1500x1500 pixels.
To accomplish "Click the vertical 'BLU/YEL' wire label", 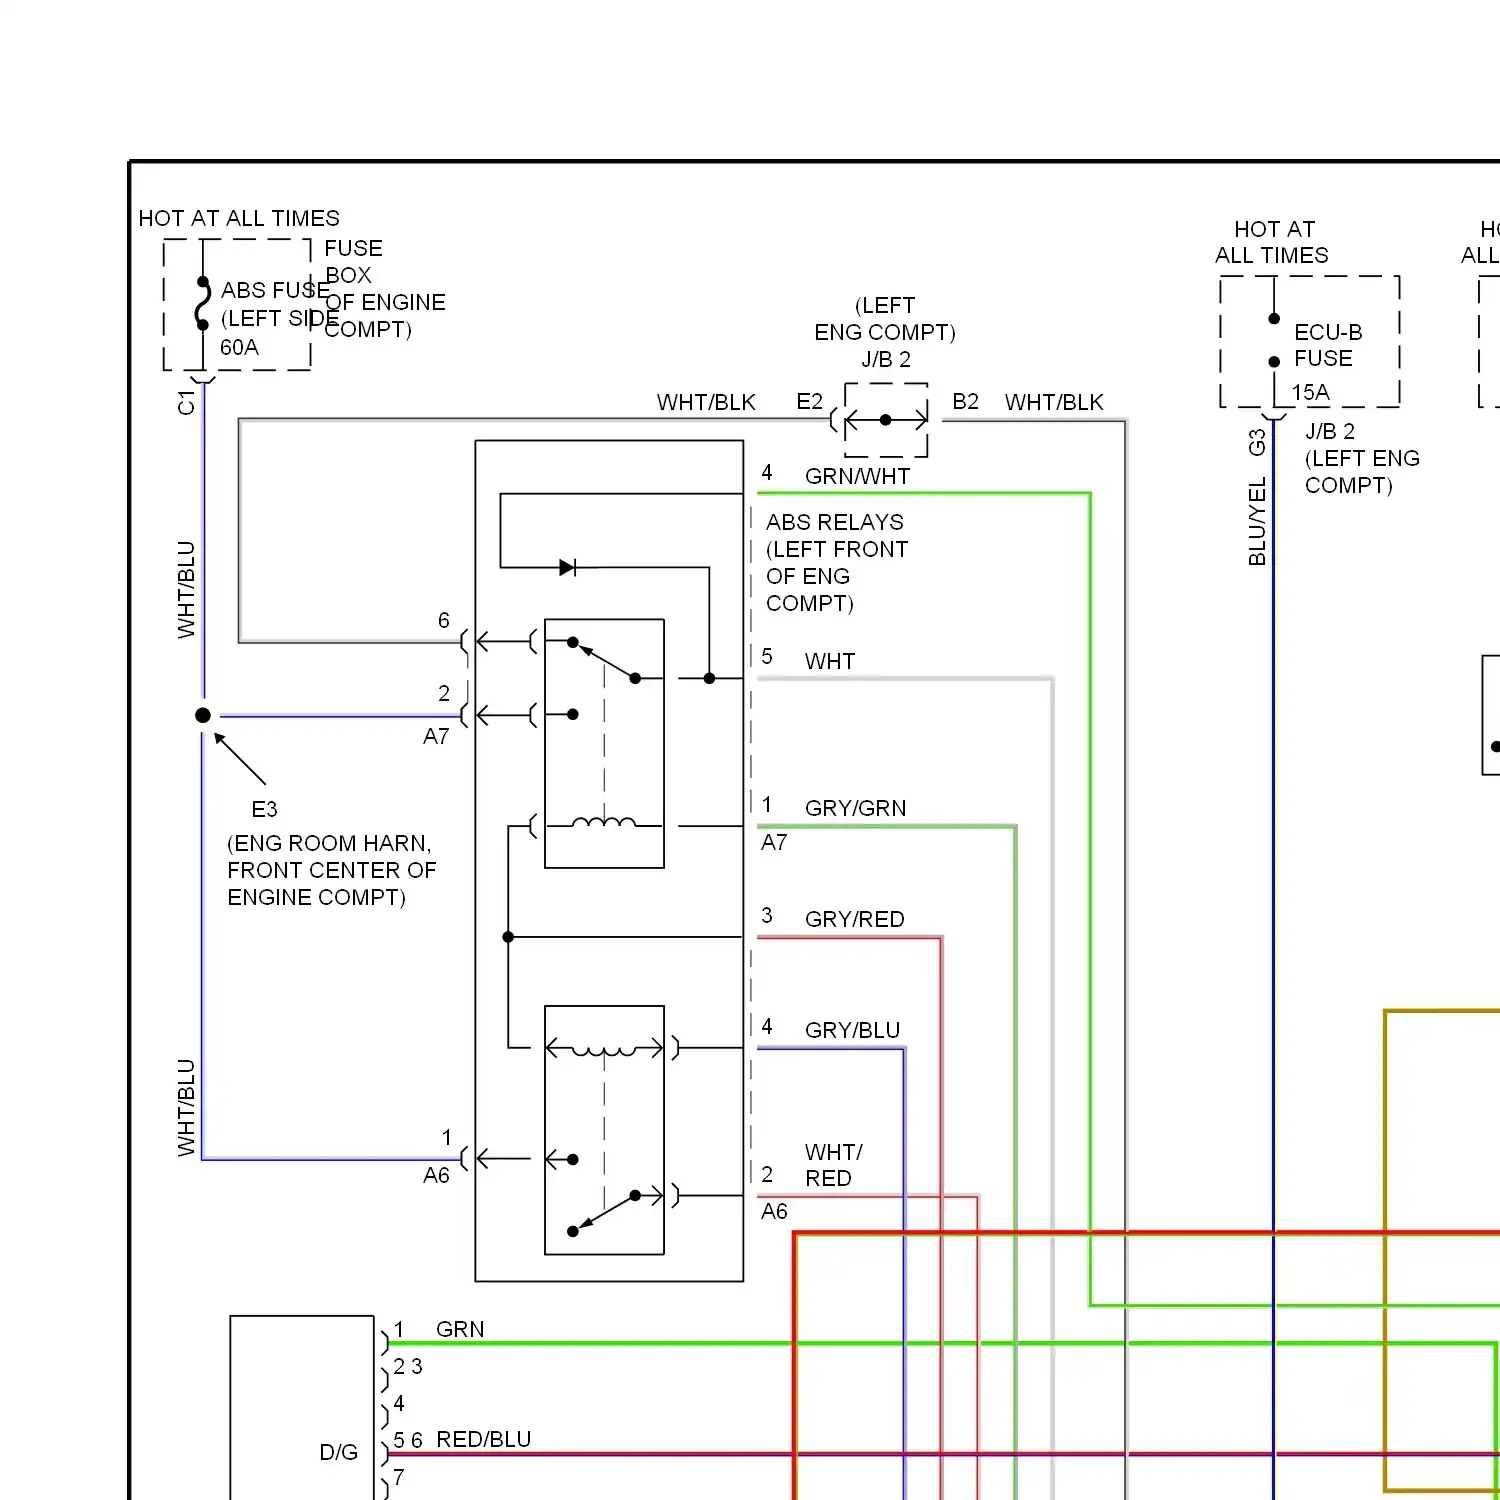I will [x=1257, y=522].
